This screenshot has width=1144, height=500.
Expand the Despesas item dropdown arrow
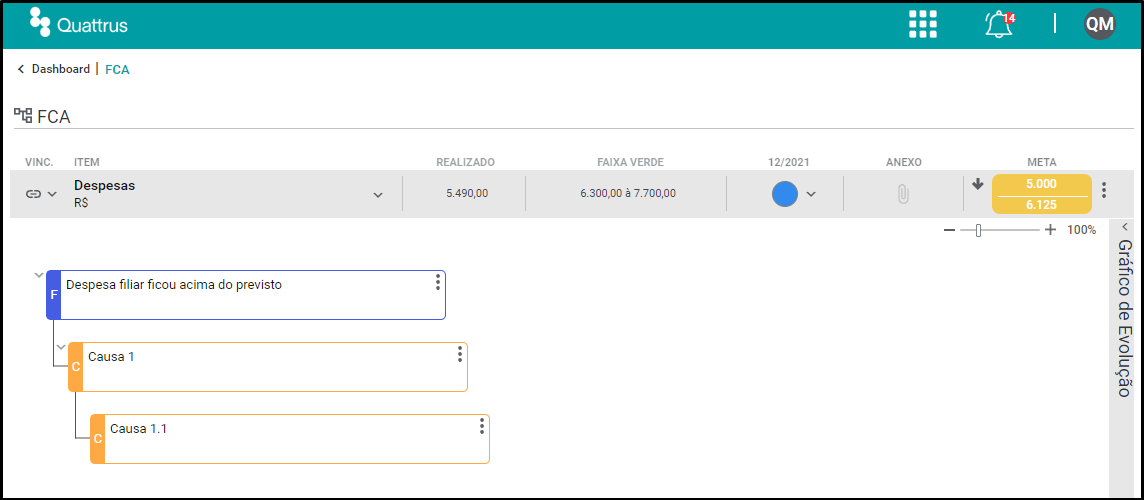[x=378, y=195]
